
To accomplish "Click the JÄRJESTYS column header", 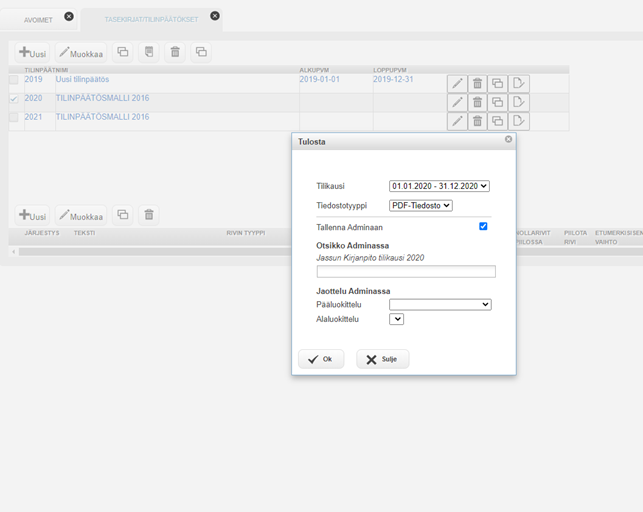I will click(x=42, y=233).
